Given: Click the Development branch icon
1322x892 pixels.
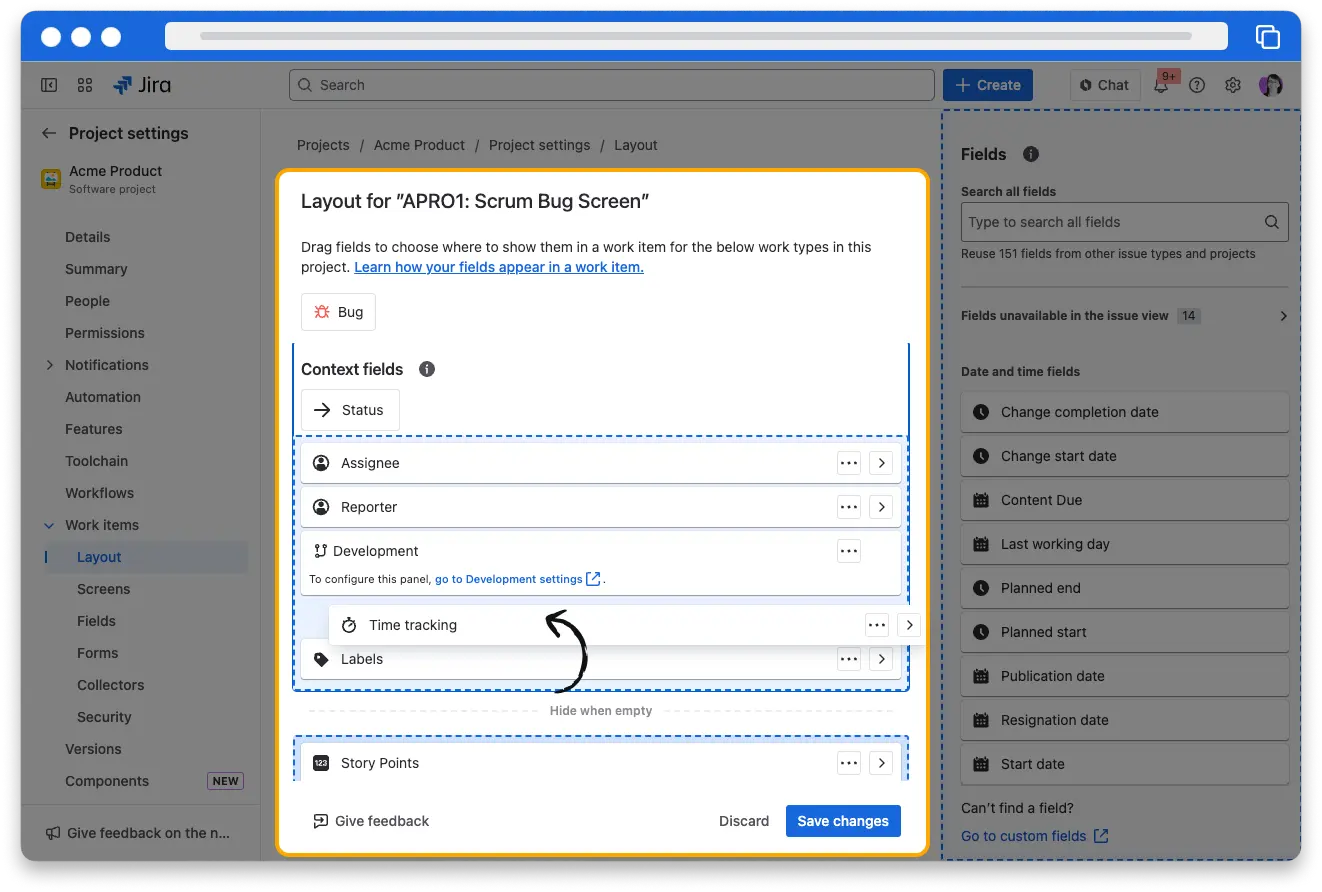Looking at the screenshot, I should point(321,551).
